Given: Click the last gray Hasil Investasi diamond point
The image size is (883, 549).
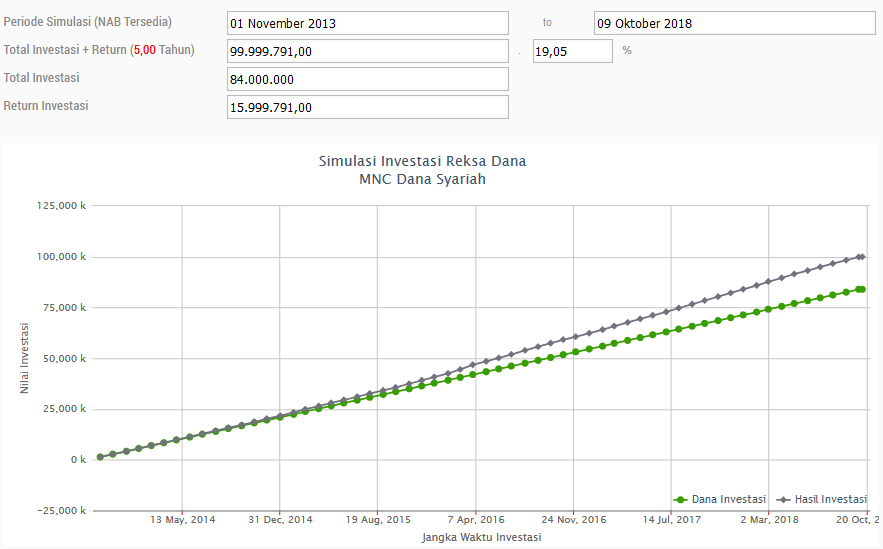Looking at the screenshot, I should [x=862, y=257].
